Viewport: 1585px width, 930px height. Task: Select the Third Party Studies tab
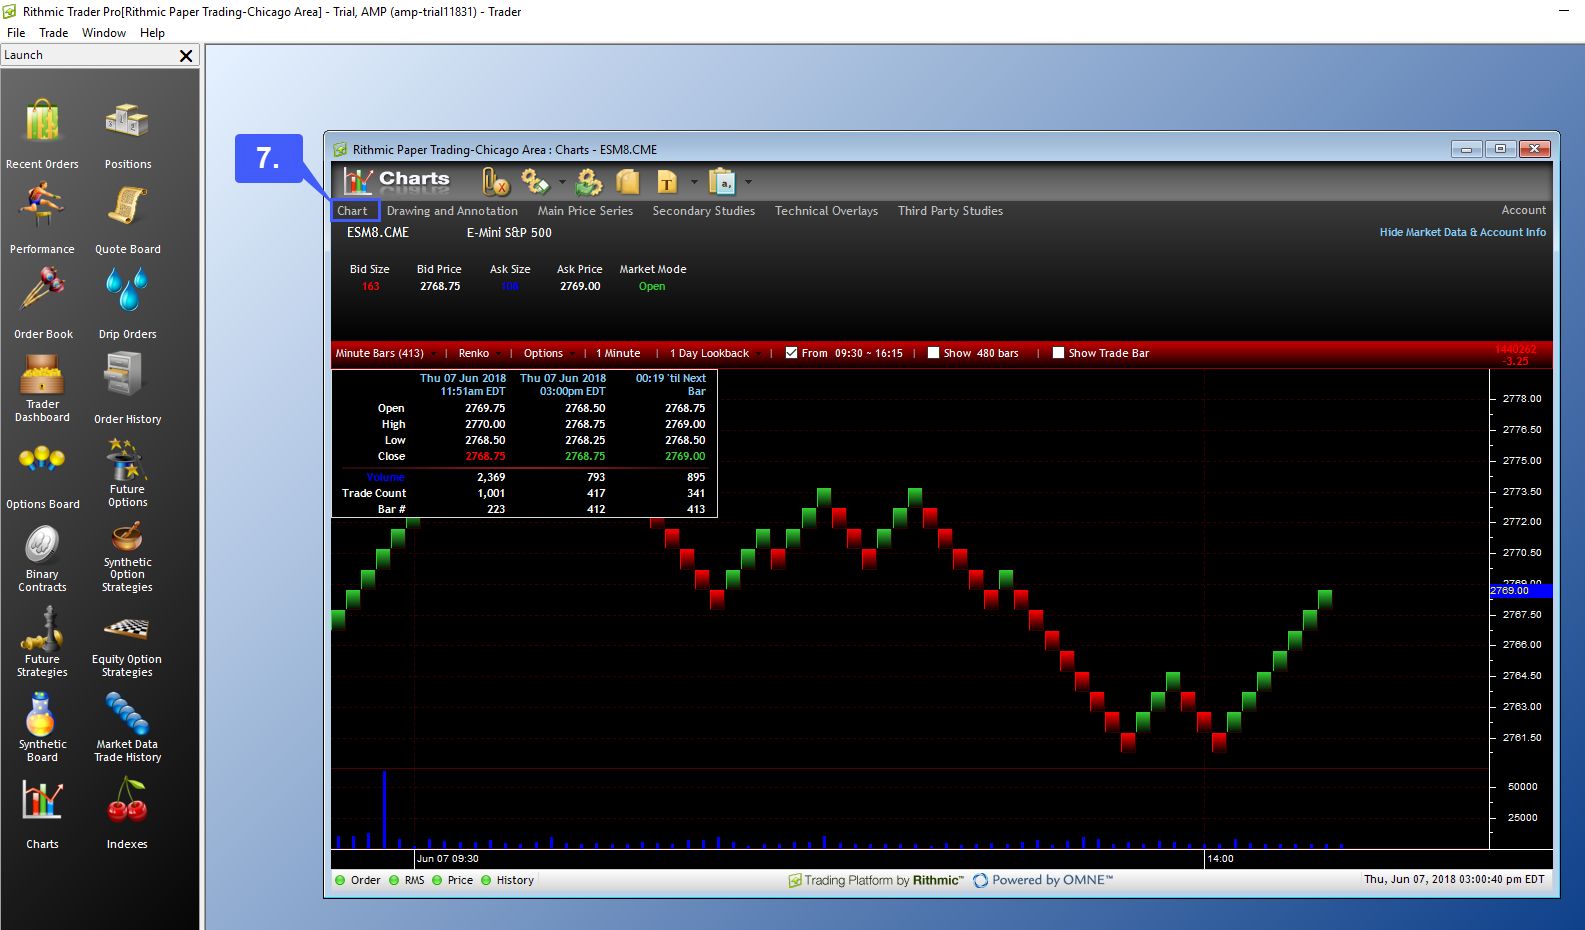point(950,211)
